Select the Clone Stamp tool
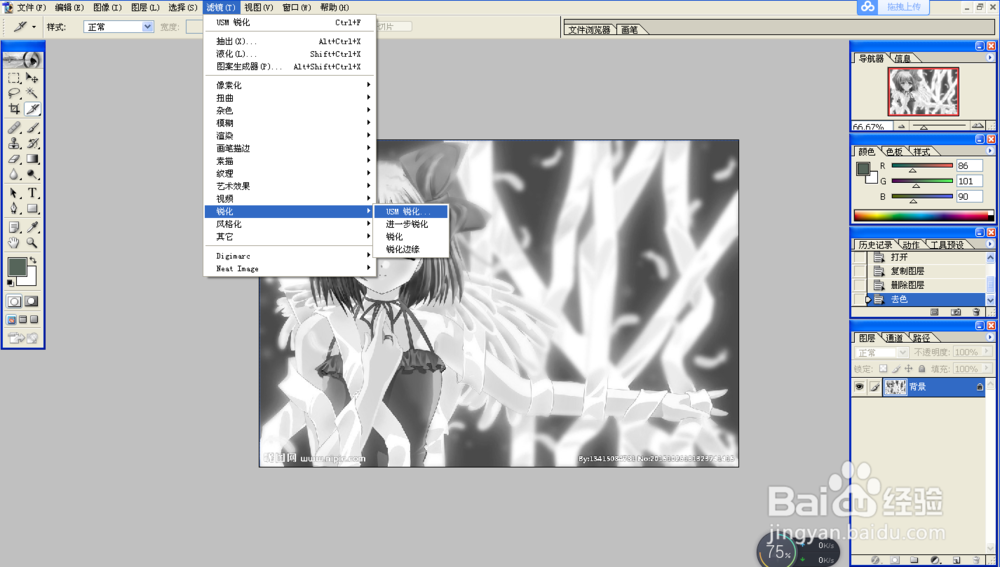1000x567 pixels. tap(14, 143)
